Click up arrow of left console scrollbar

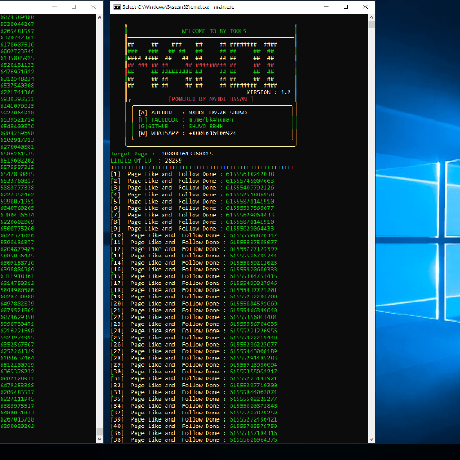99,17
